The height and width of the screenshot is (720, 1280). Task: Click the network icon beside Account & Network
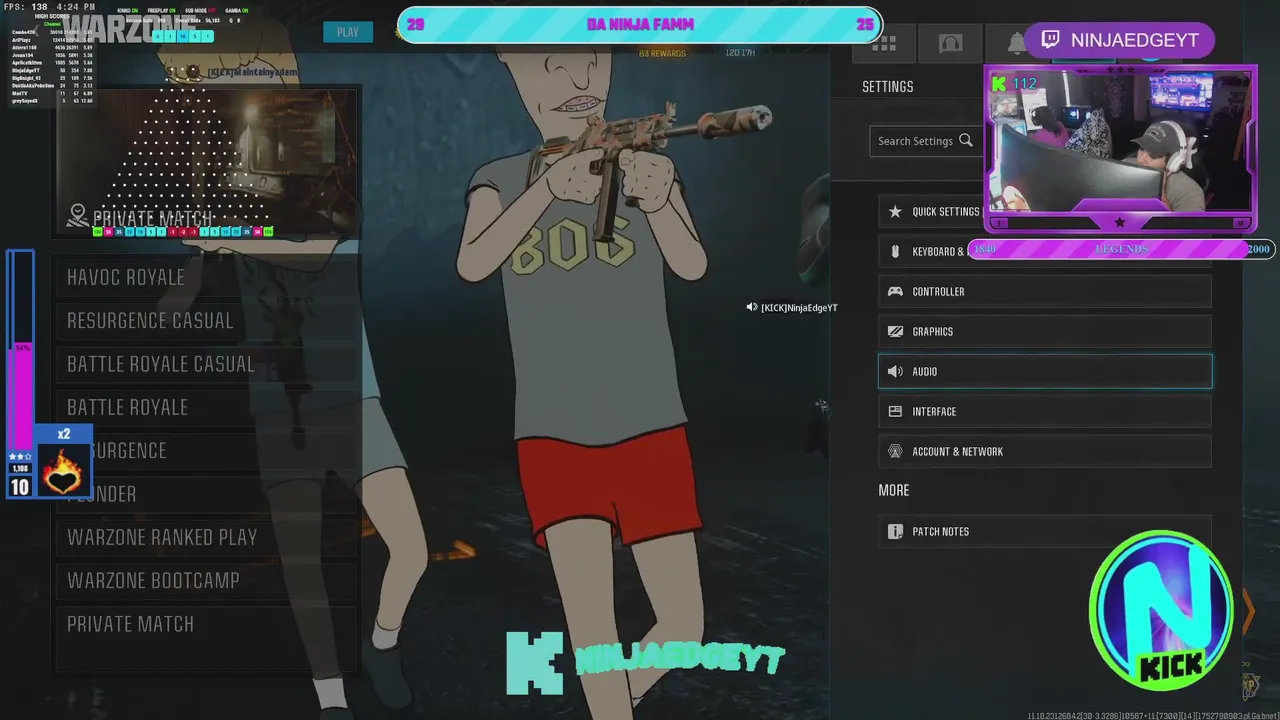895,452
